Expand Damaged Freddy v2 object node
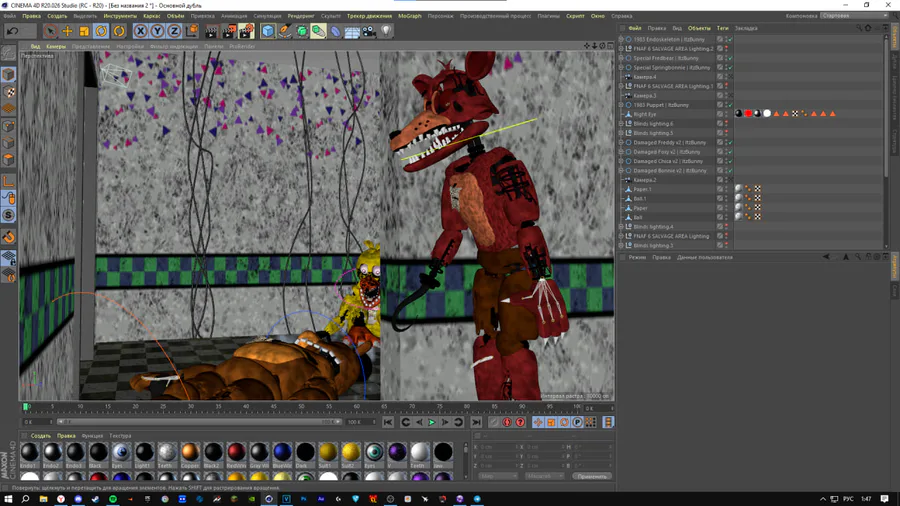900x506 pixels. (x=621, y=142)
